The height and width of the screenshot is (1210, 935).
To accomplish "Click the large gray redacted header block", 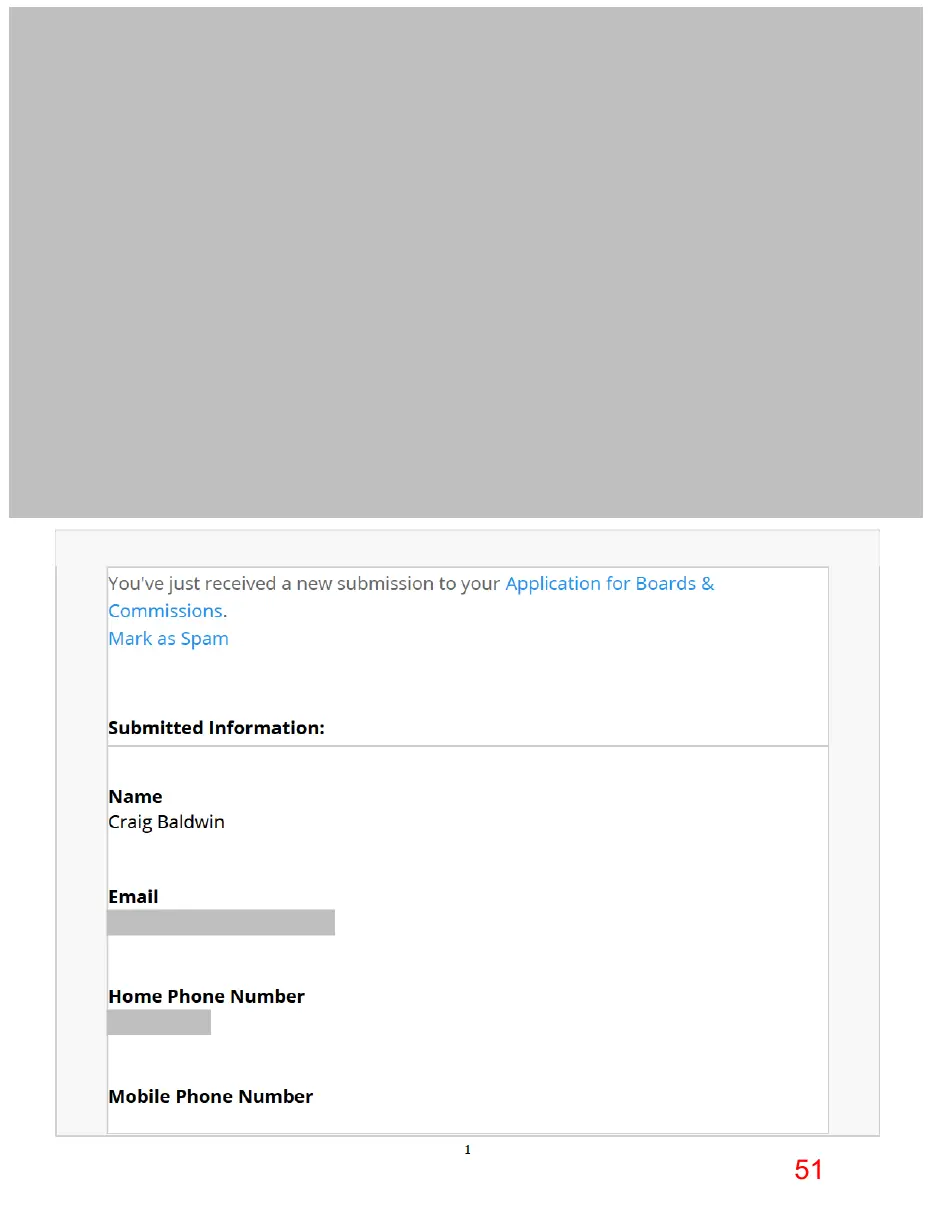I will (x=466, y=262).
